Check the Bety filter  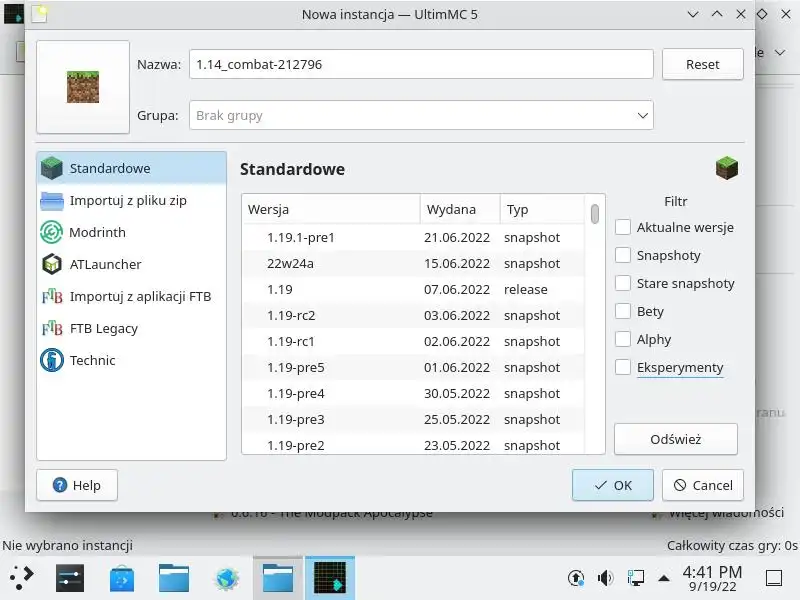[x=622, y=311]
